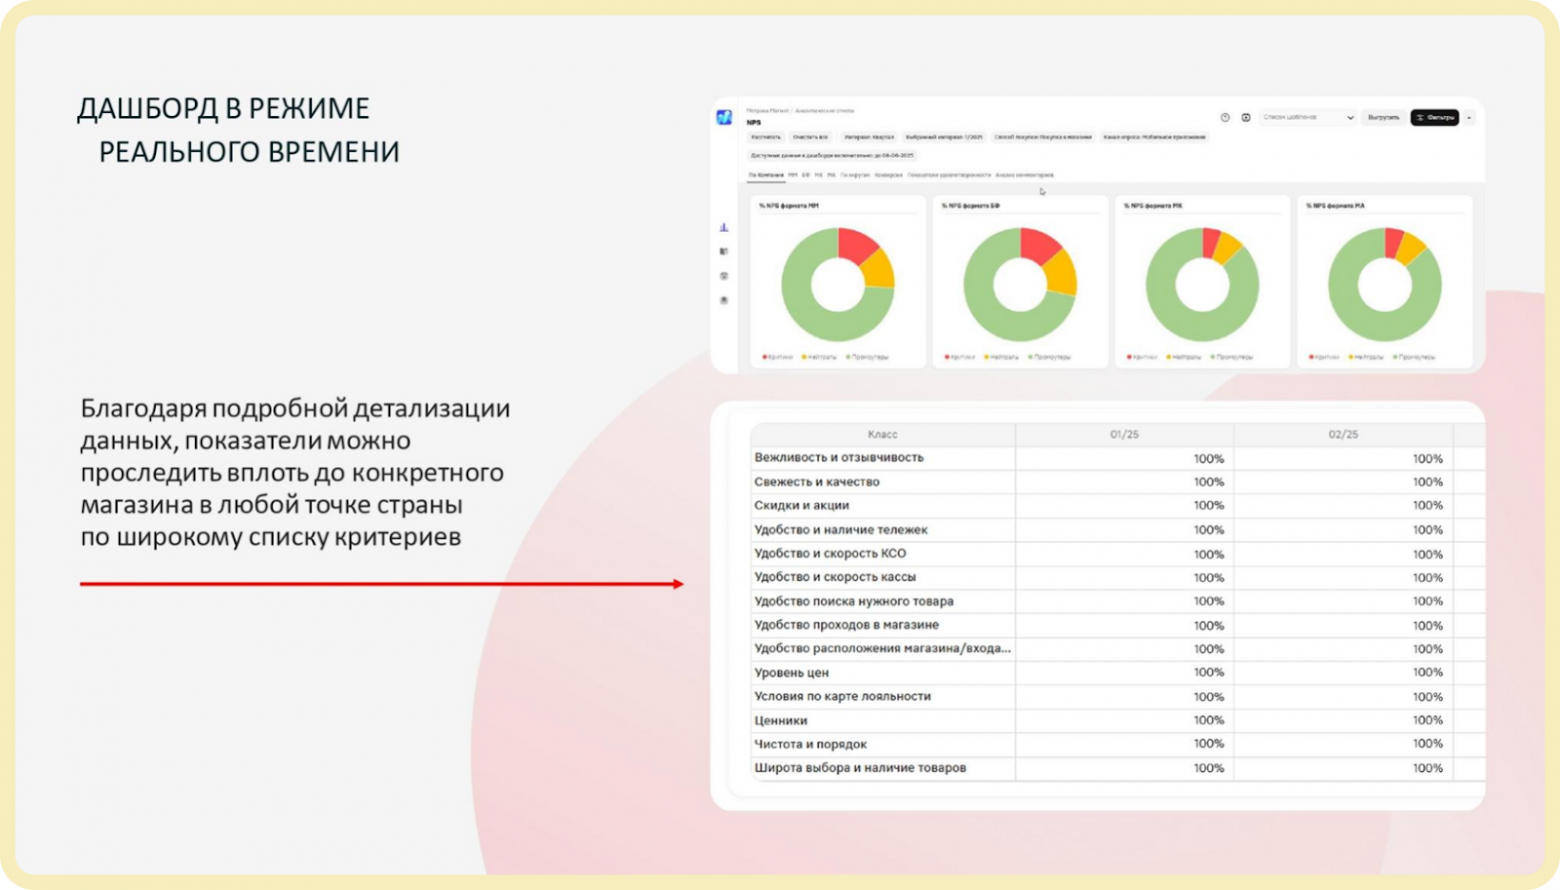
Task: Switch to the Показатели удовлетворенности tab
Action: point(948,176)
